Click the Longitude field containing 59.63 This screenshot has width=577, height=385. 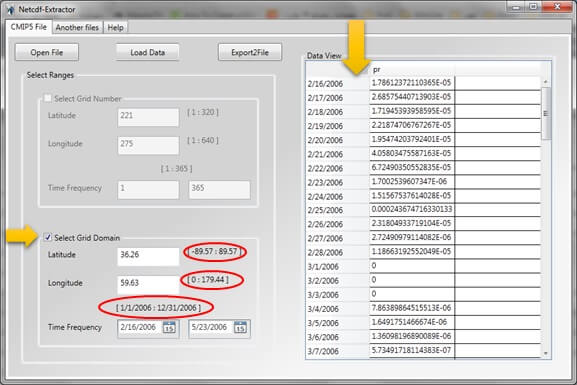(148, 283)
